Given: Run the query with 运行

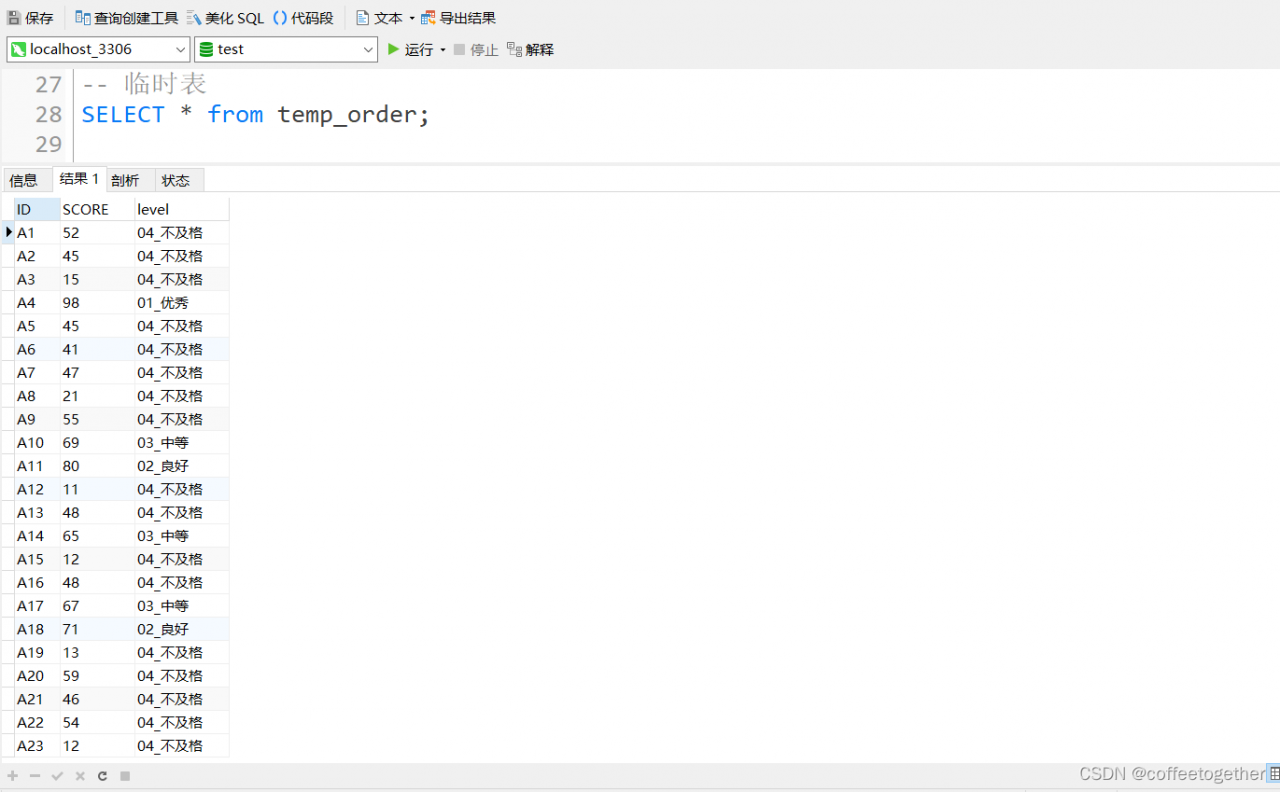Looking at the screenshot, I should click(410, 49).
